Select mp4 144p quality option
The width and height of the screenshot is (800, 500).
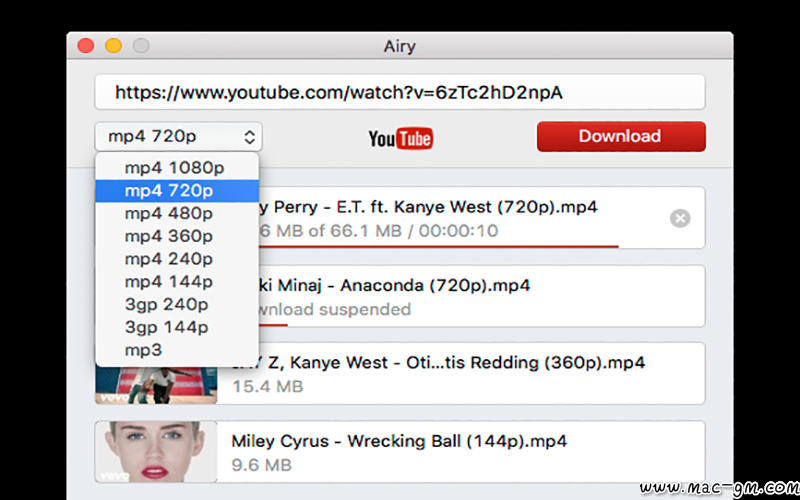coord(177,282)
